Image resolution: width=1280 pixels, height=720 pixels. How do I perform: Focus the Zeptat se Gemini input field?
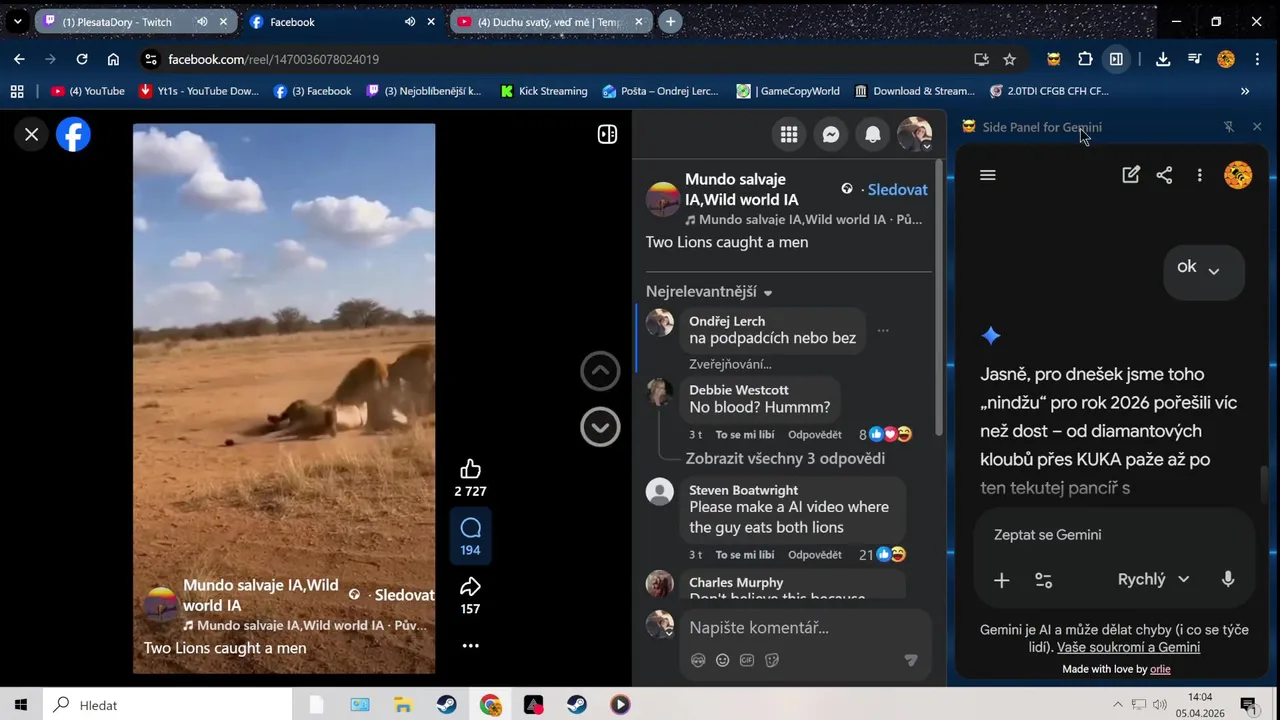pyautogui.click(x=1114, y=535)
